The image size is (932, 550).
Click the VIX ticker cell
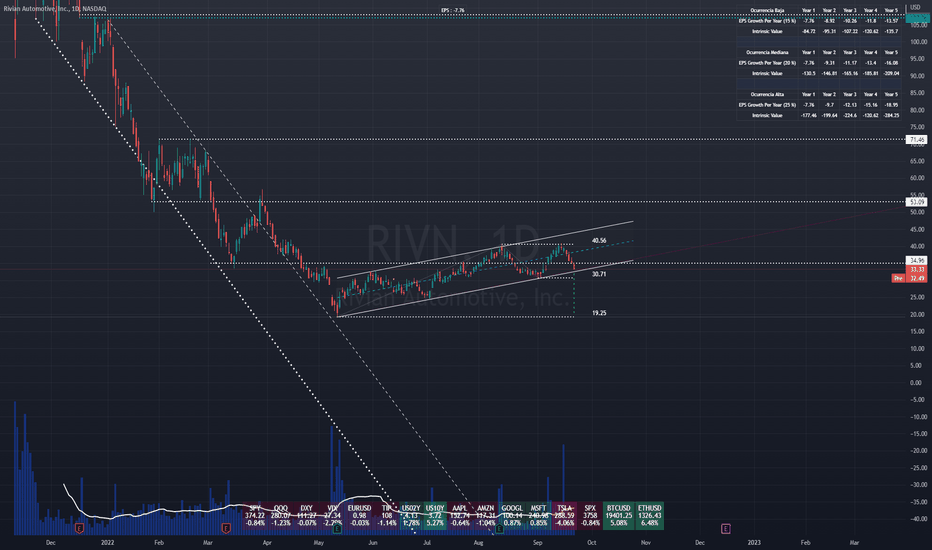tap(332, 516)
